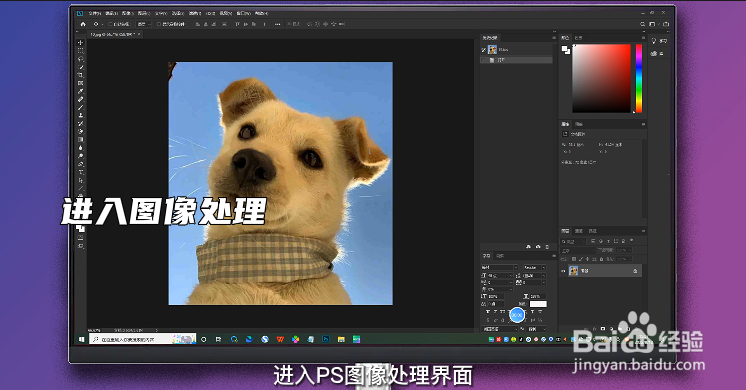This screenshot has height=390, width=746.
Task: Click the search icon at top right
Action: pos(642,24)
